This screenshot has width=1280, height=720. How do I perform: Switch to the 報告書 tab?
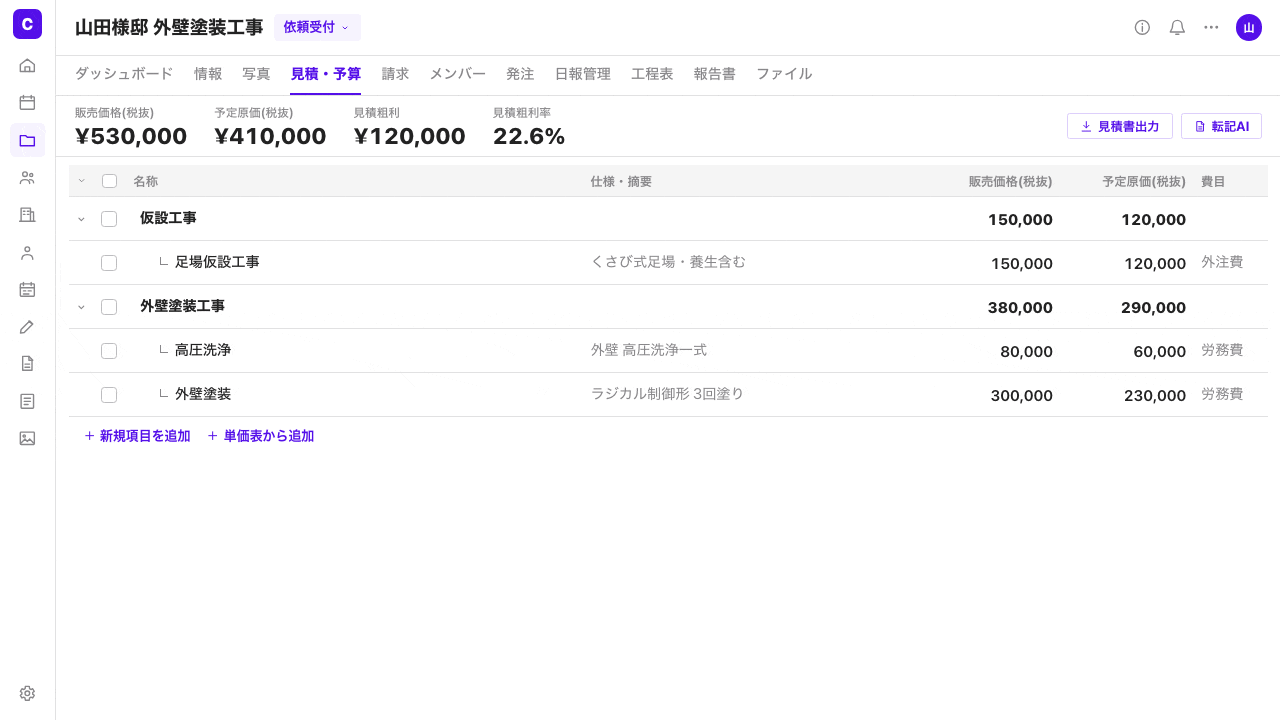tap(715, 74)
